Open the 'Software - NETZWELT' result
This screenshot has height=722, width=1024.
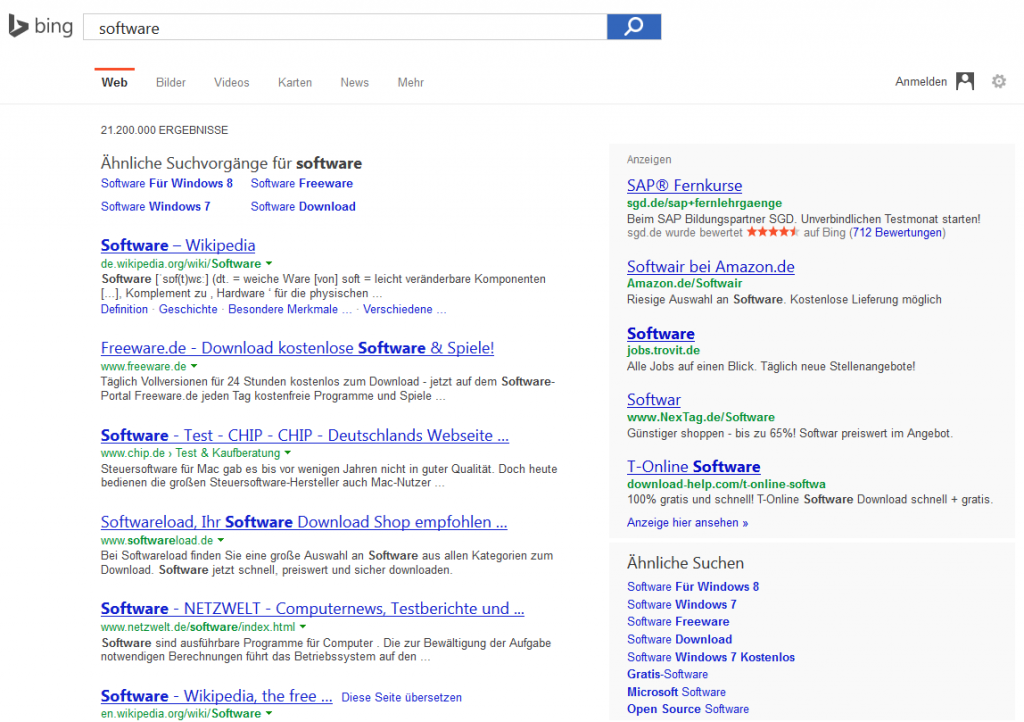click(x=312, y=608)
